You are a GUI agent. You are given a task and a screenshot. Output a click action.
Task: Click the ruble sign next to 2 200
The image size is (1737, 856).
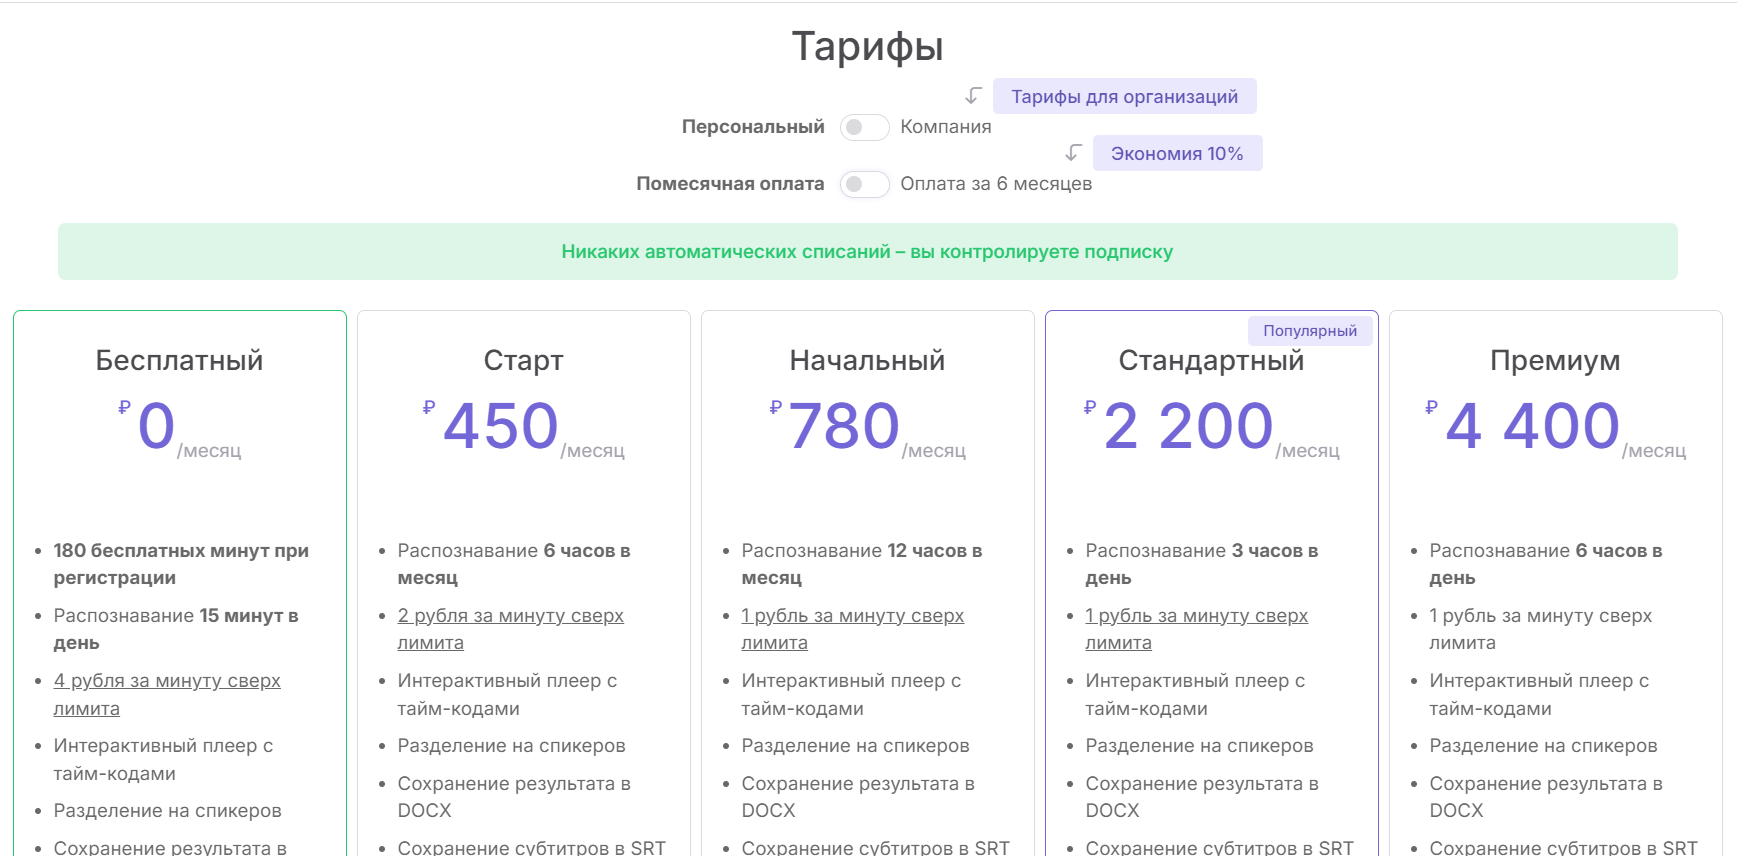(x=1090, y=407)
